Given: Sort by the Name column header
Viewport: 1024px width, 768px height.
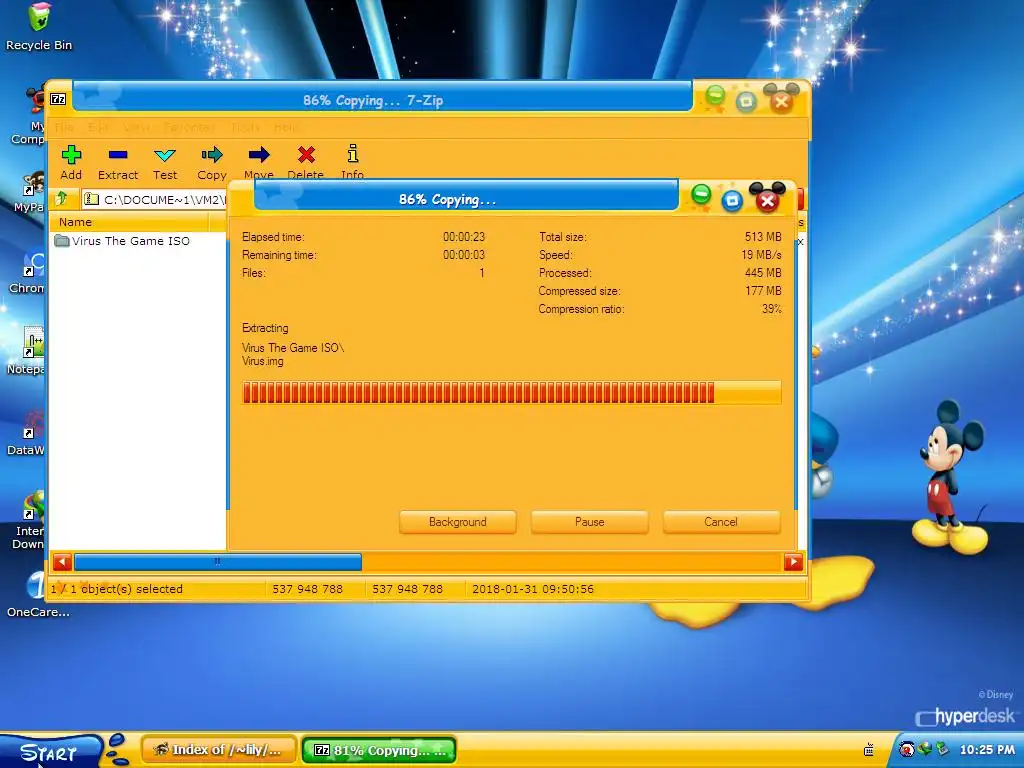Looking at the screenshot, I should (129, 222).
